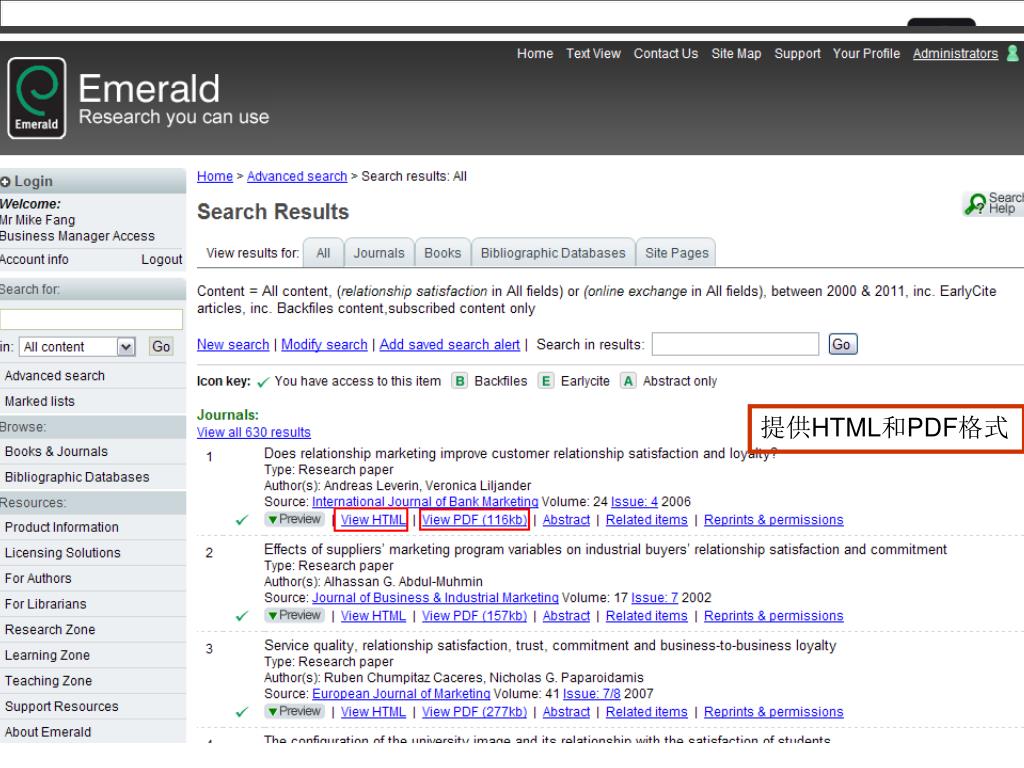
Task: Open the Search Help icon
Action: [x=993, y=204]
